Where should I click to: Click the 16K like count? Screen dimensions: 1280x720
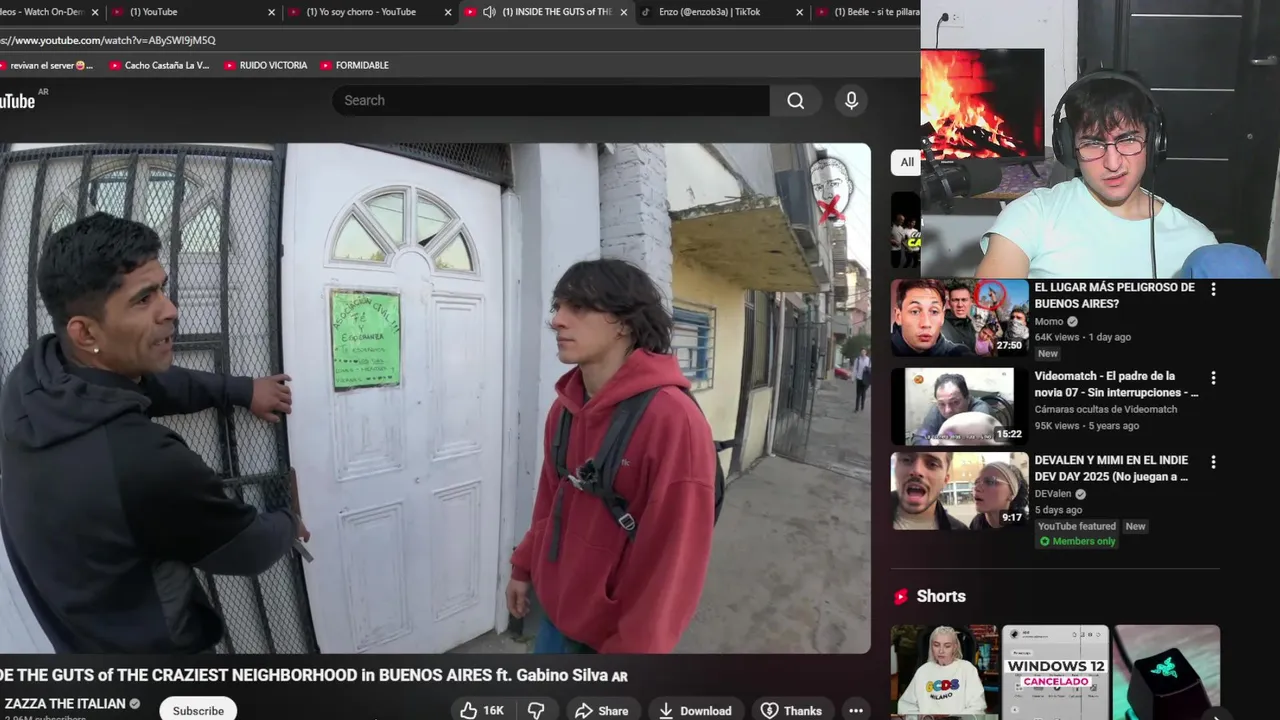coord(494,710)
